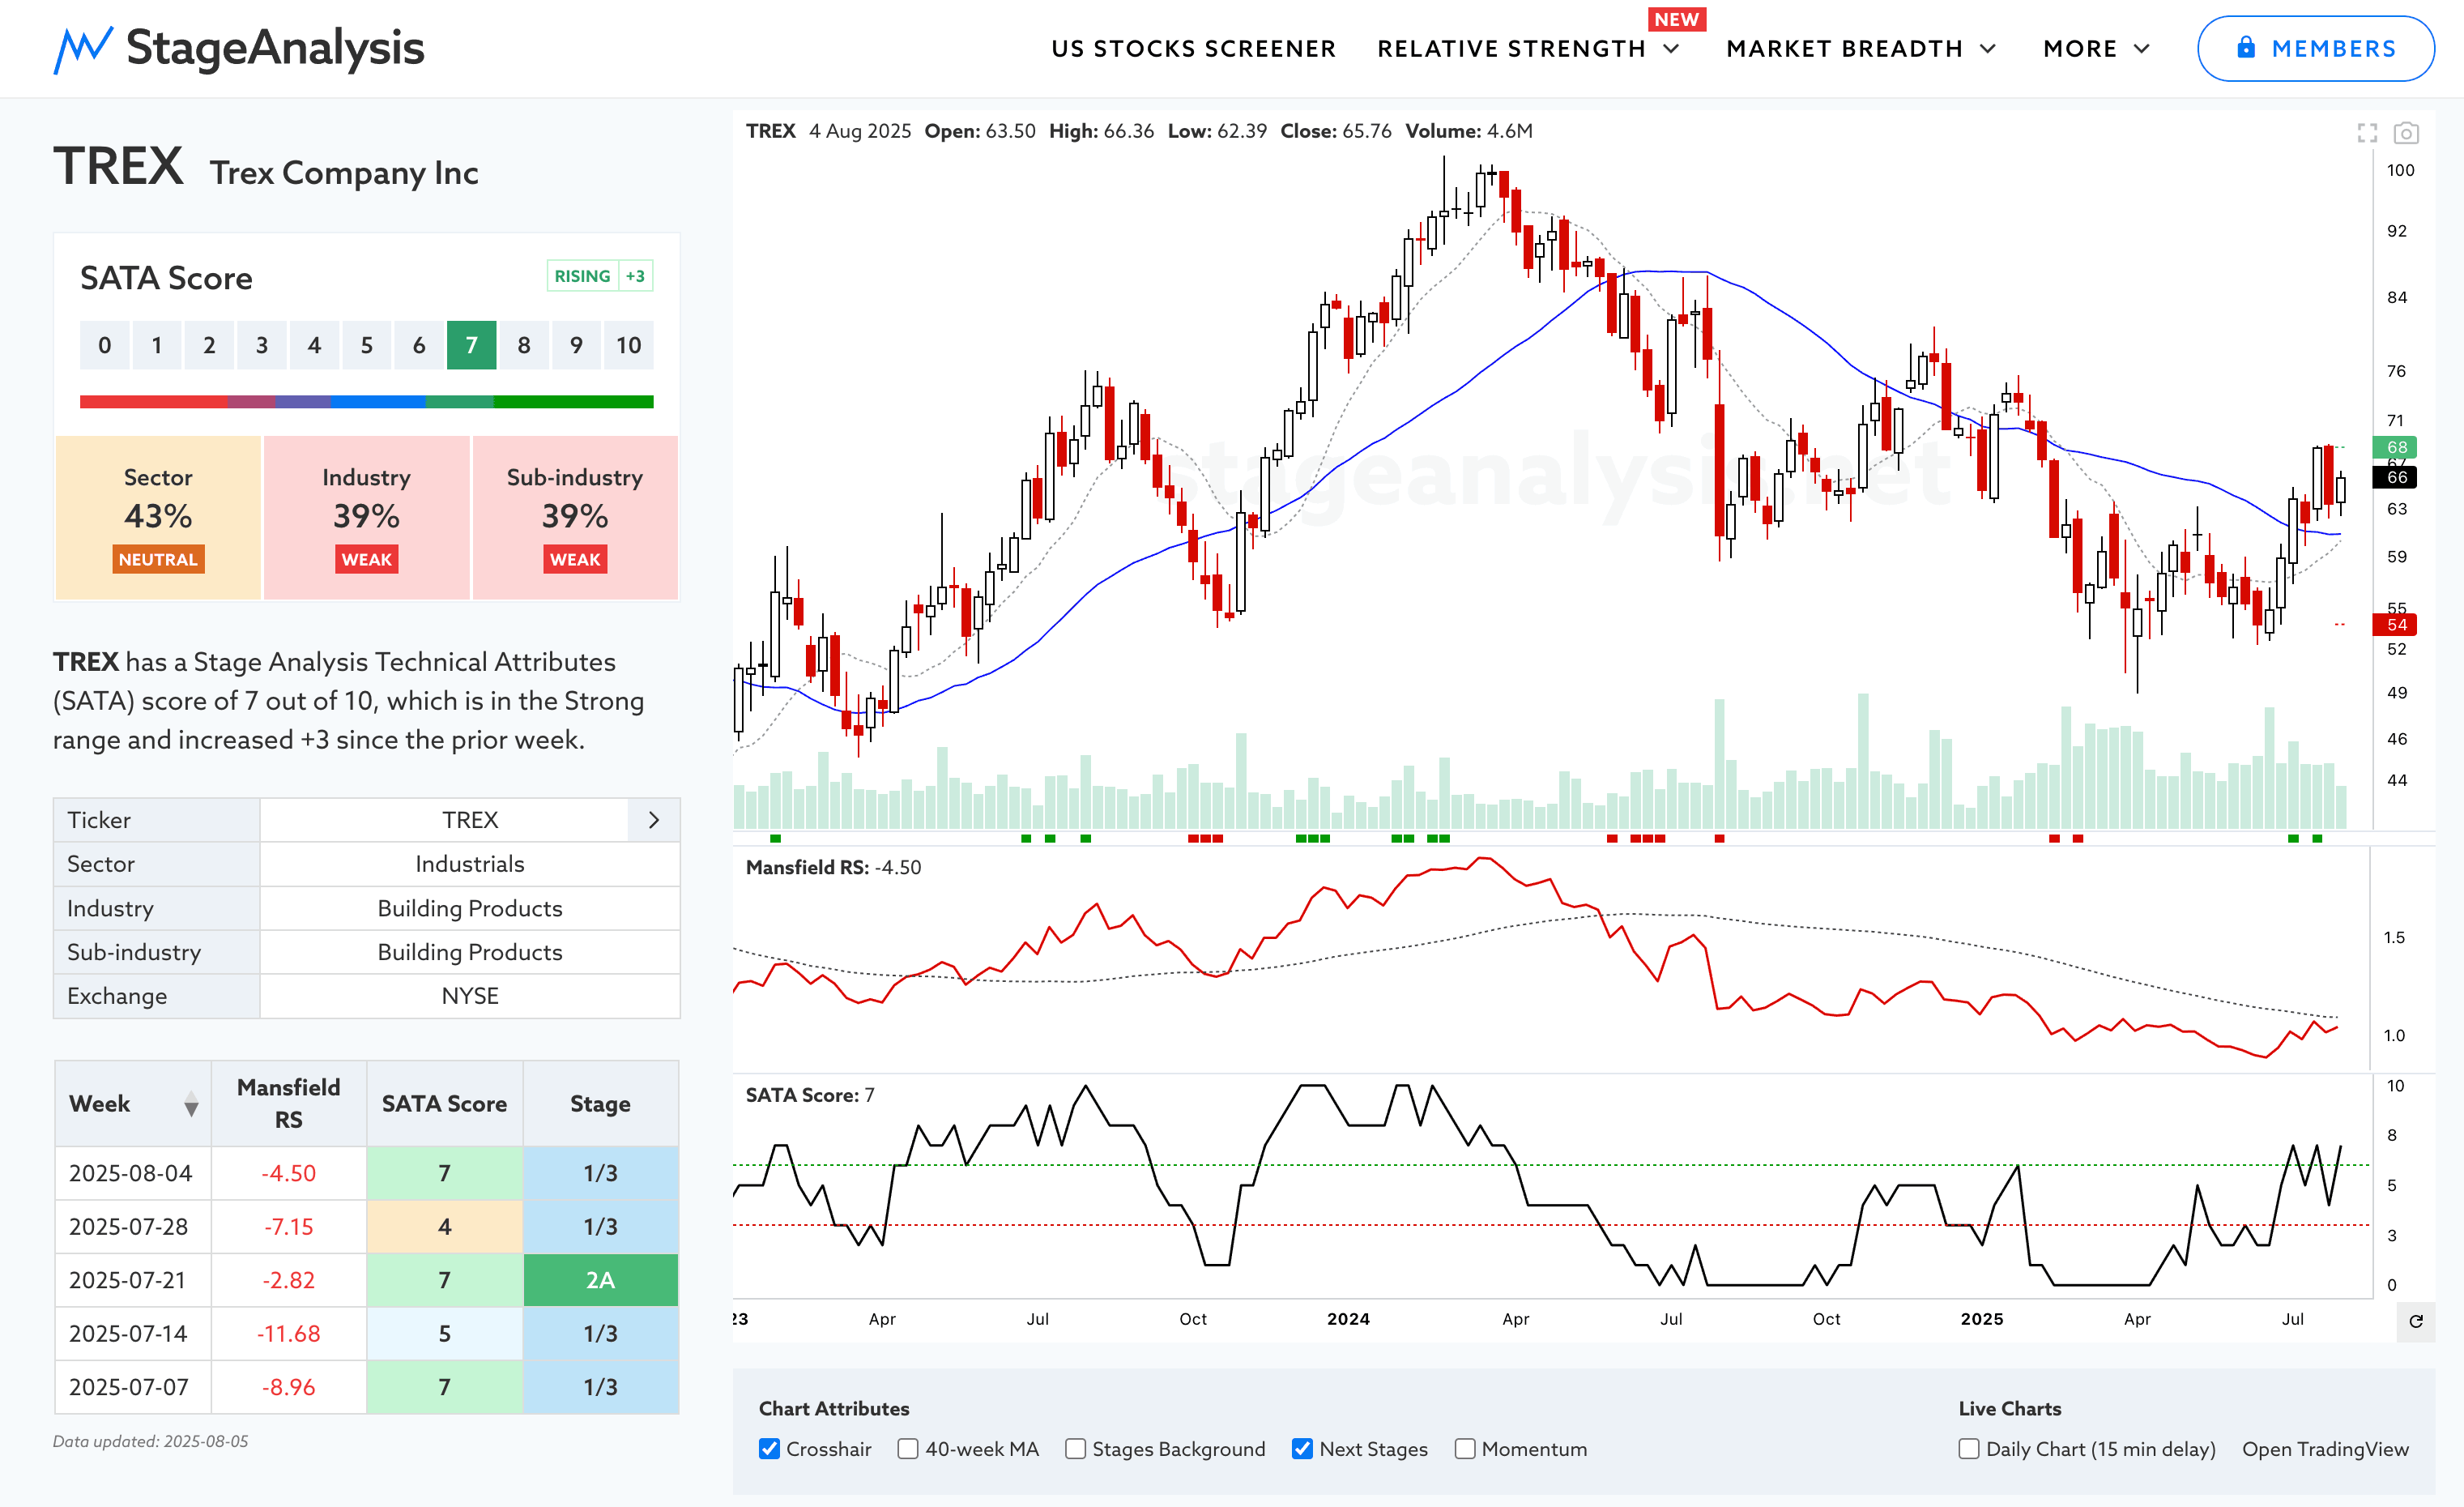This screenshot has height=1507, width=2464.
Task: Open the US Stocks Screener page
Action: 1193,49
